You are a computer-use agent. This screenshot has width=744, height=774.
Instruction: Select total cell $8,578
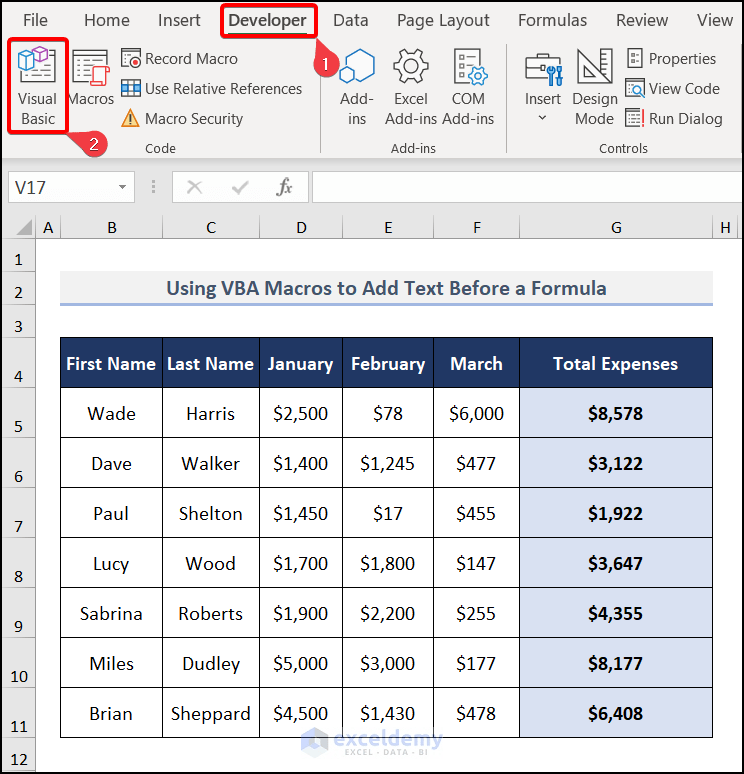(616, 413)
